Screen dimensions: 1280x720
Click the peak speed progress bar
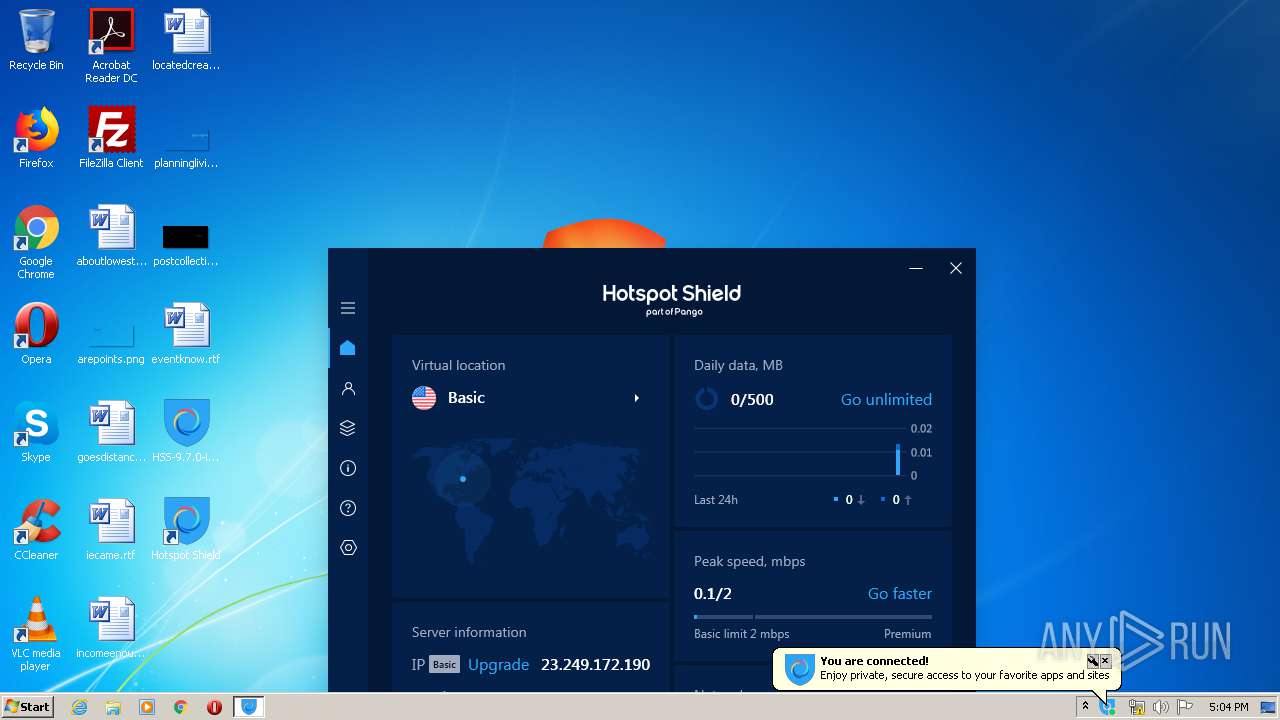pyautogui.click(x=813, y=617)
